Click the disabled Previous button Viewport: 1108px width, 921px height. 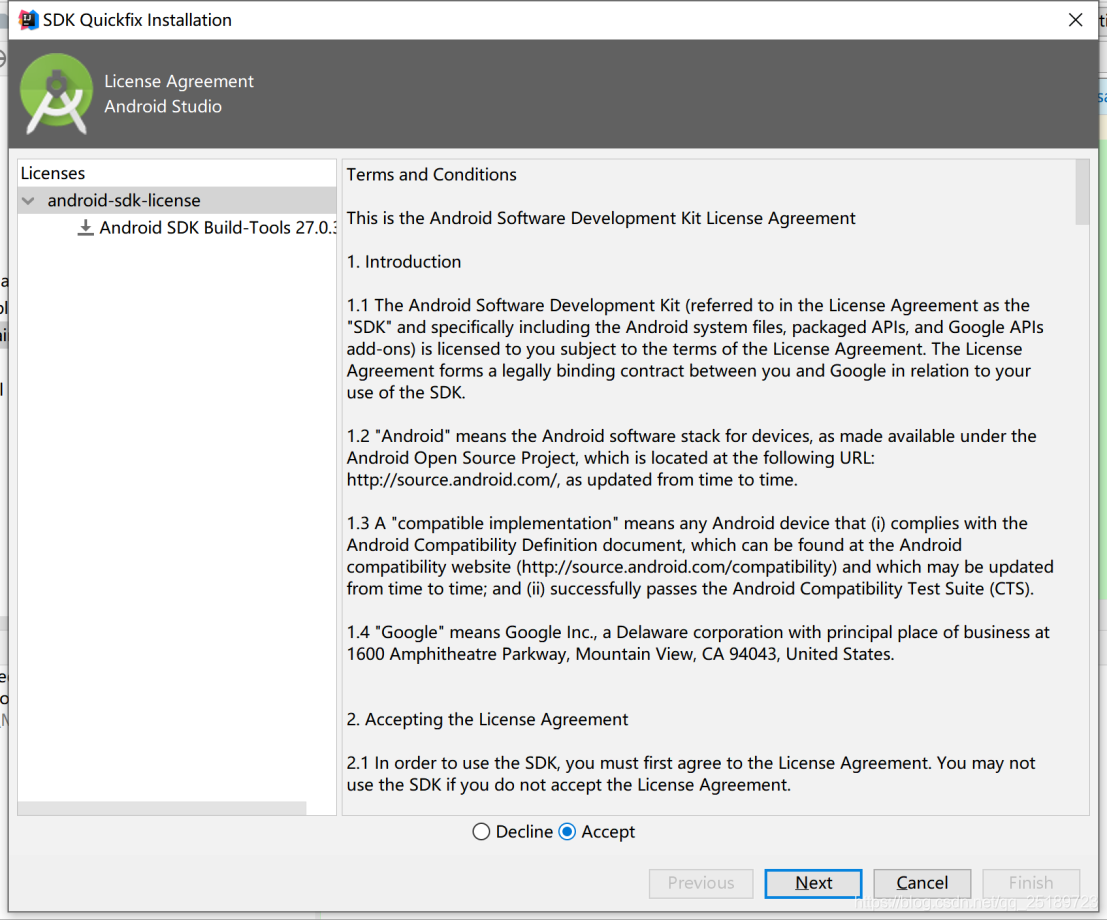click(x=701, y=883)
